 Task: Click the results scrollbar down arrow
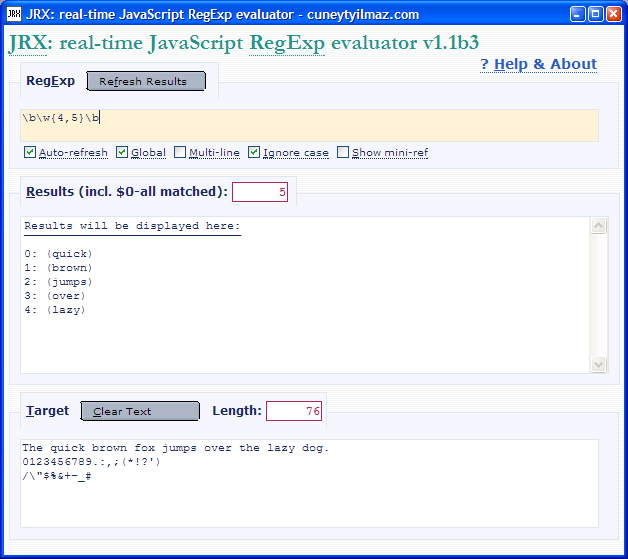coord(599,364)
